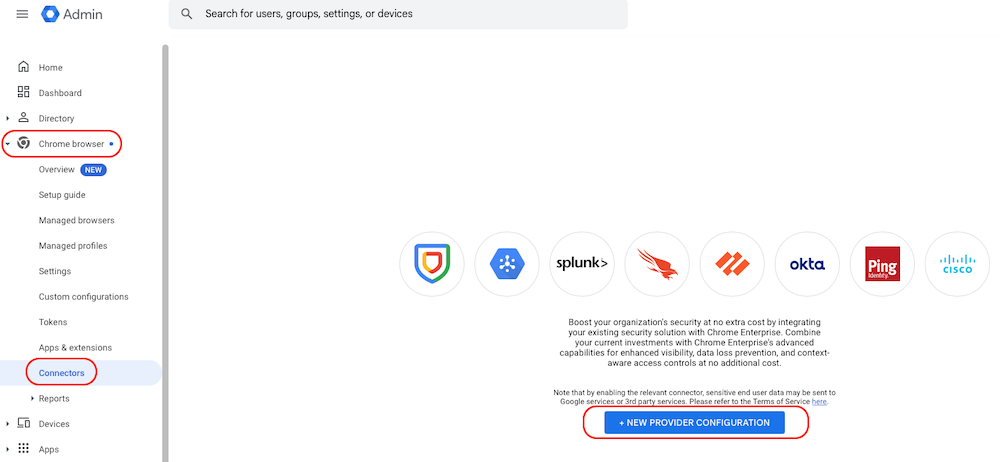Screen dimensions: 1000x462
Task: Pick the Ping Identity logo
Action: coord(882,264)
